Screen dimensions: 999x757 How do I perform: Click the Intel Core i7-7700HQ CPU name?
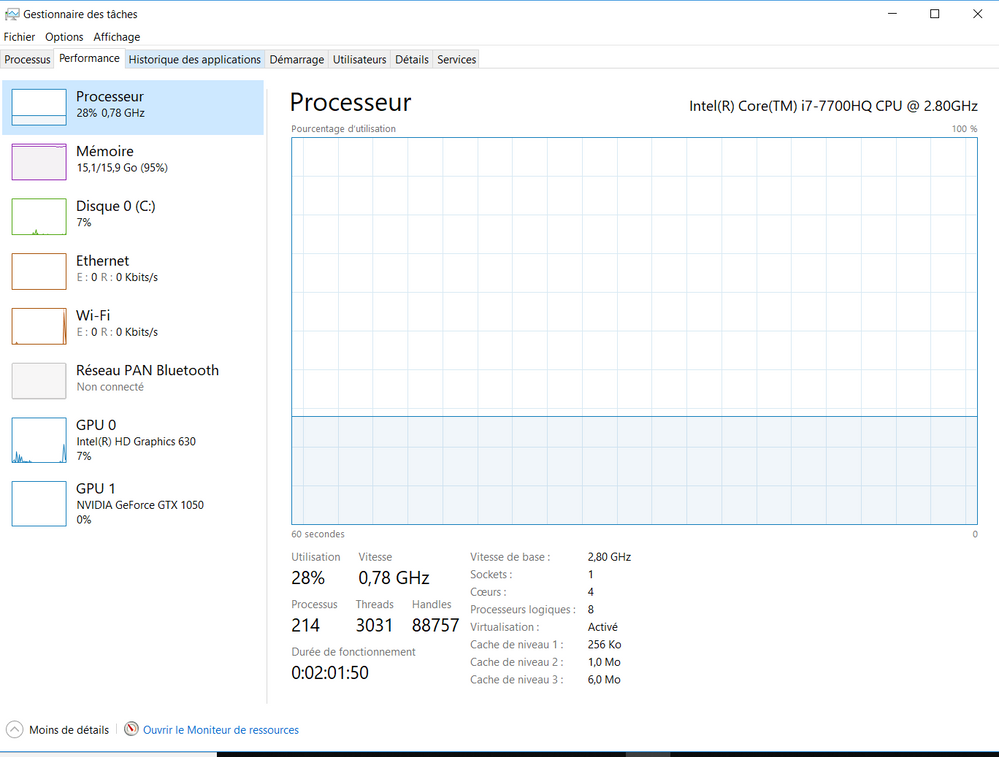(x=833, y=106)
